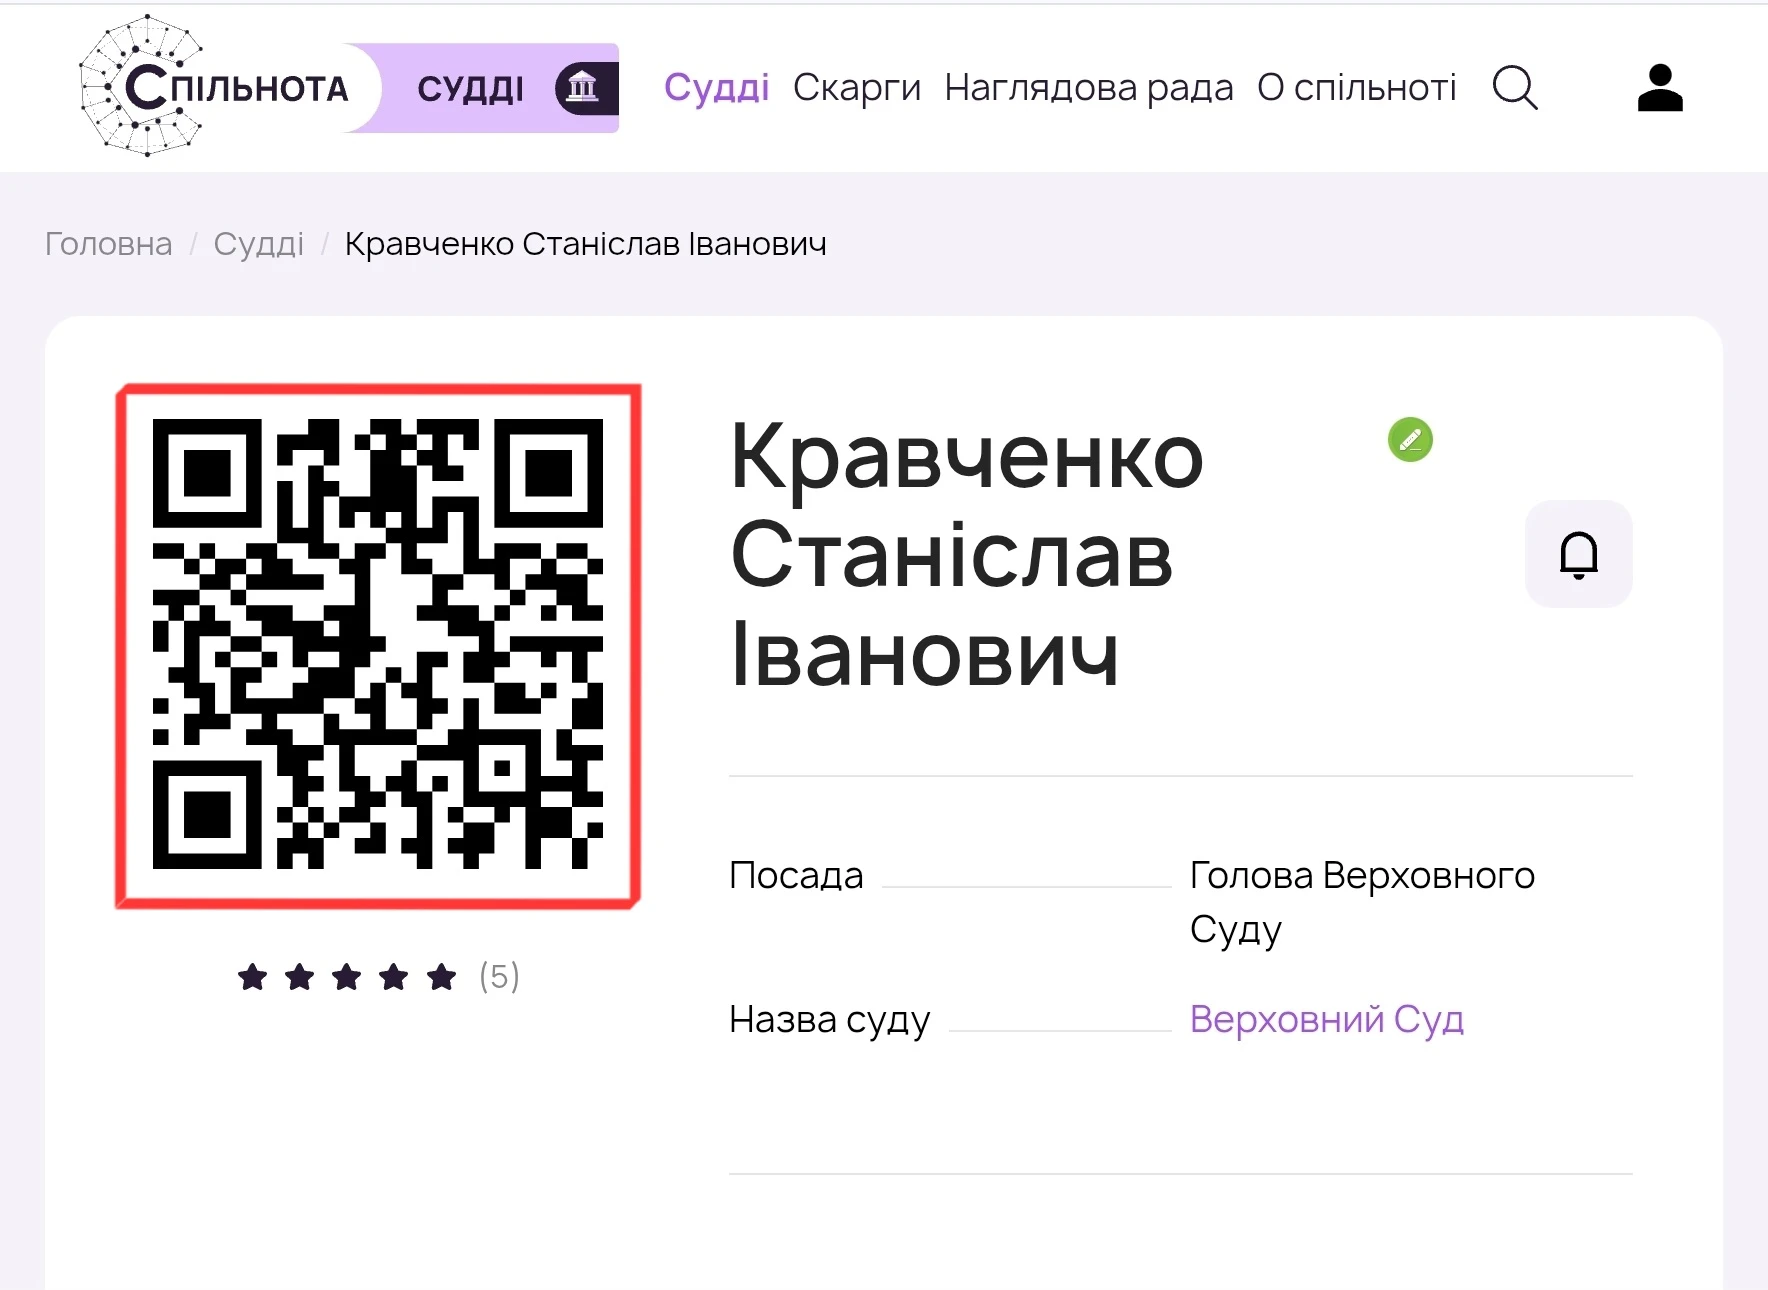Open the Верховний Суд court link
This screenshot has height=1290, width=1768.
click(x=1326, y=1019)
